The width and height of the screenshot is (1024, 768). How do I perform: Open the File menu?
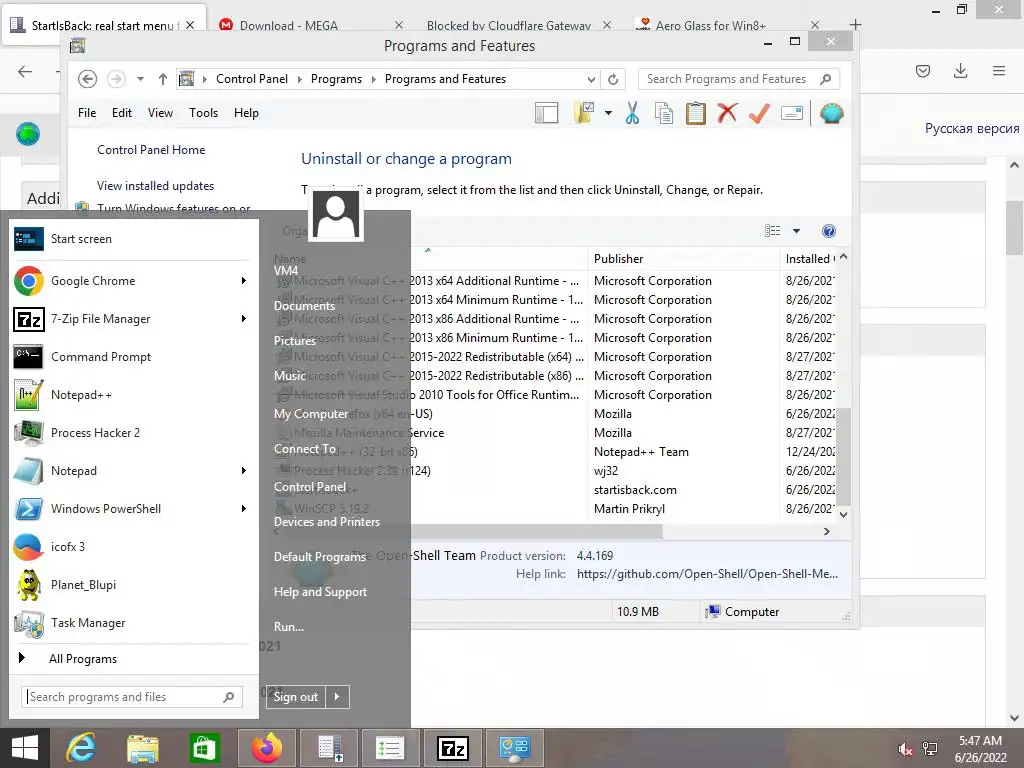point(87,113)
